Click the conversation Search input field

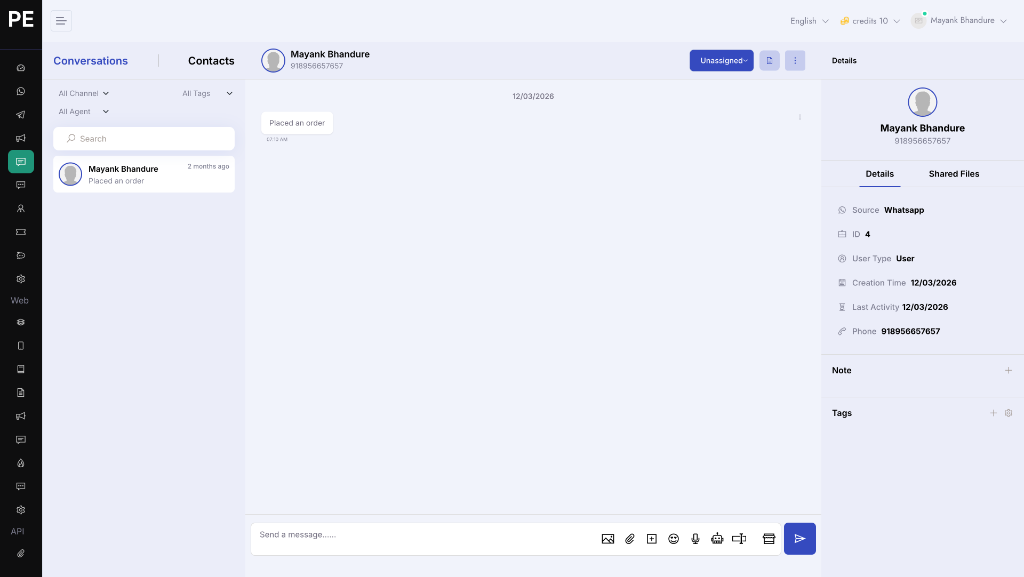[144, 138]
